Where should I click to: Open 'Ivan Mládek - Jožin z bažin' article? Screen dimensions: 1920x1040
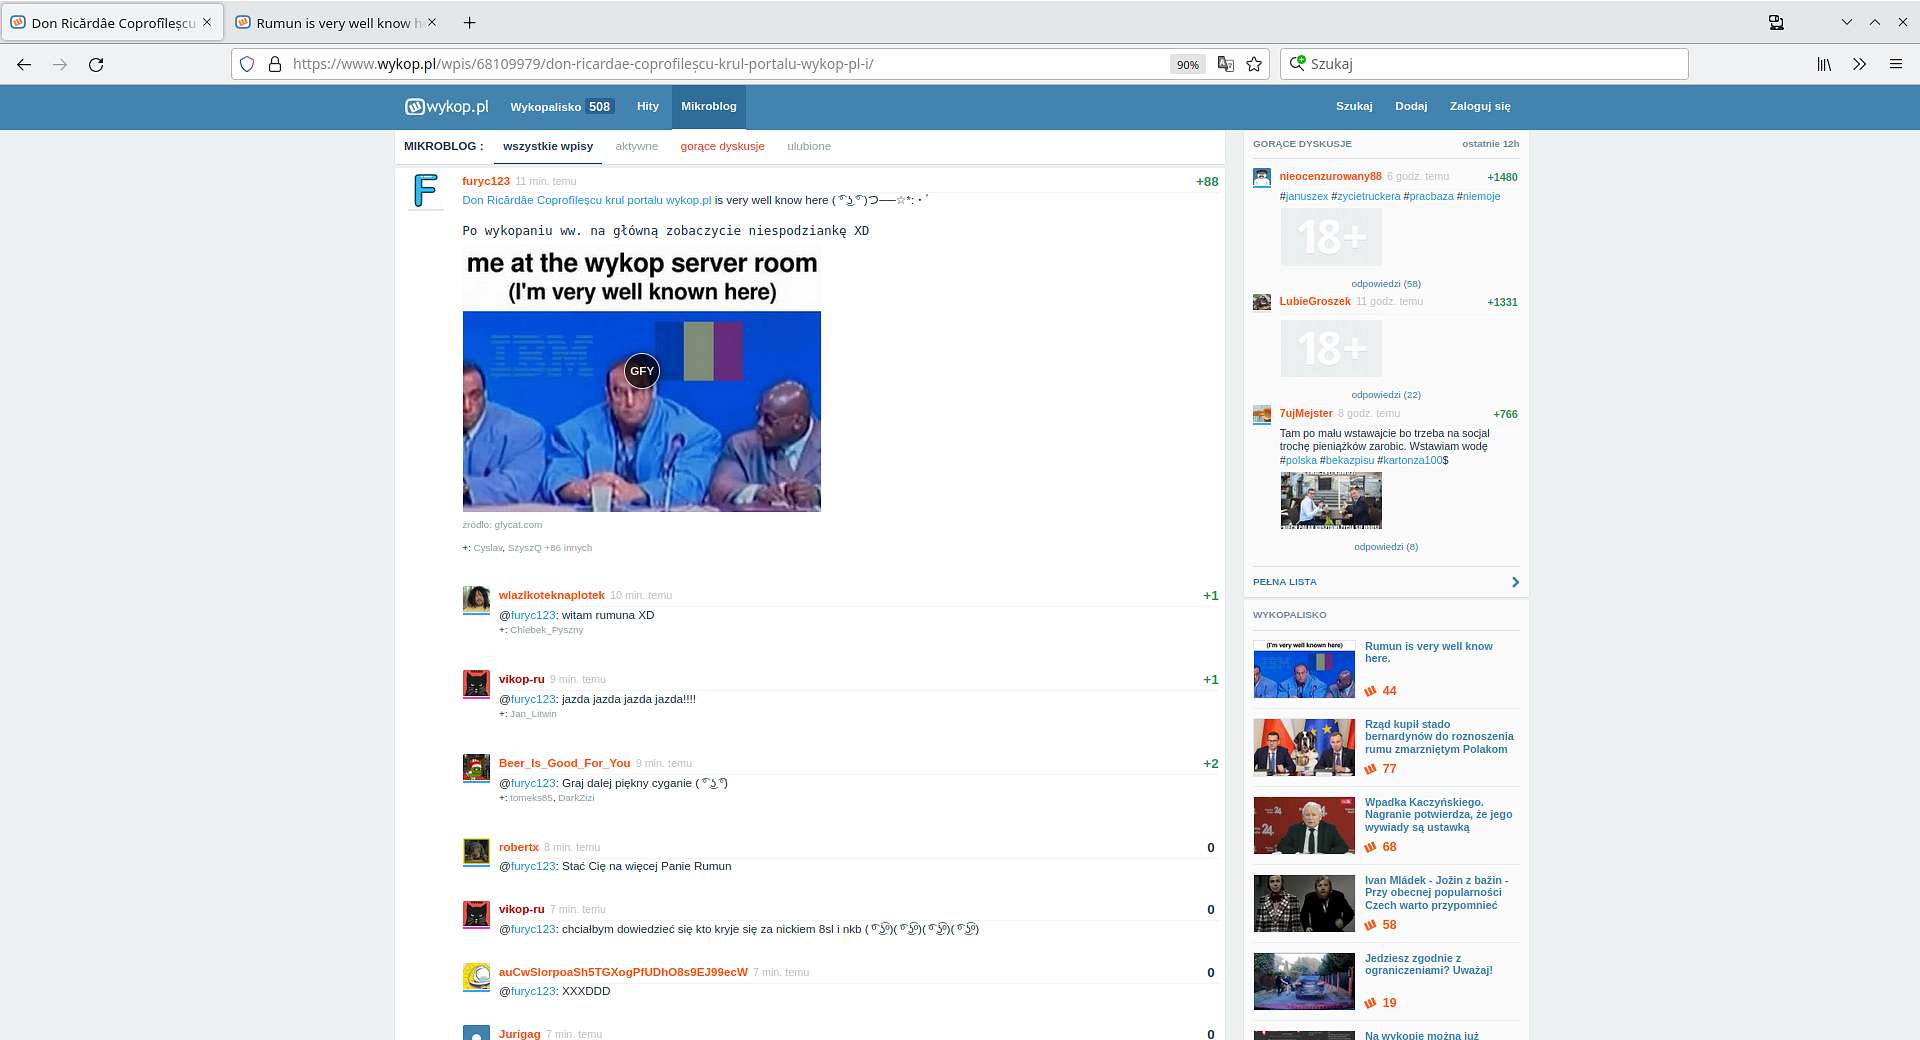tap(1437, 893)
